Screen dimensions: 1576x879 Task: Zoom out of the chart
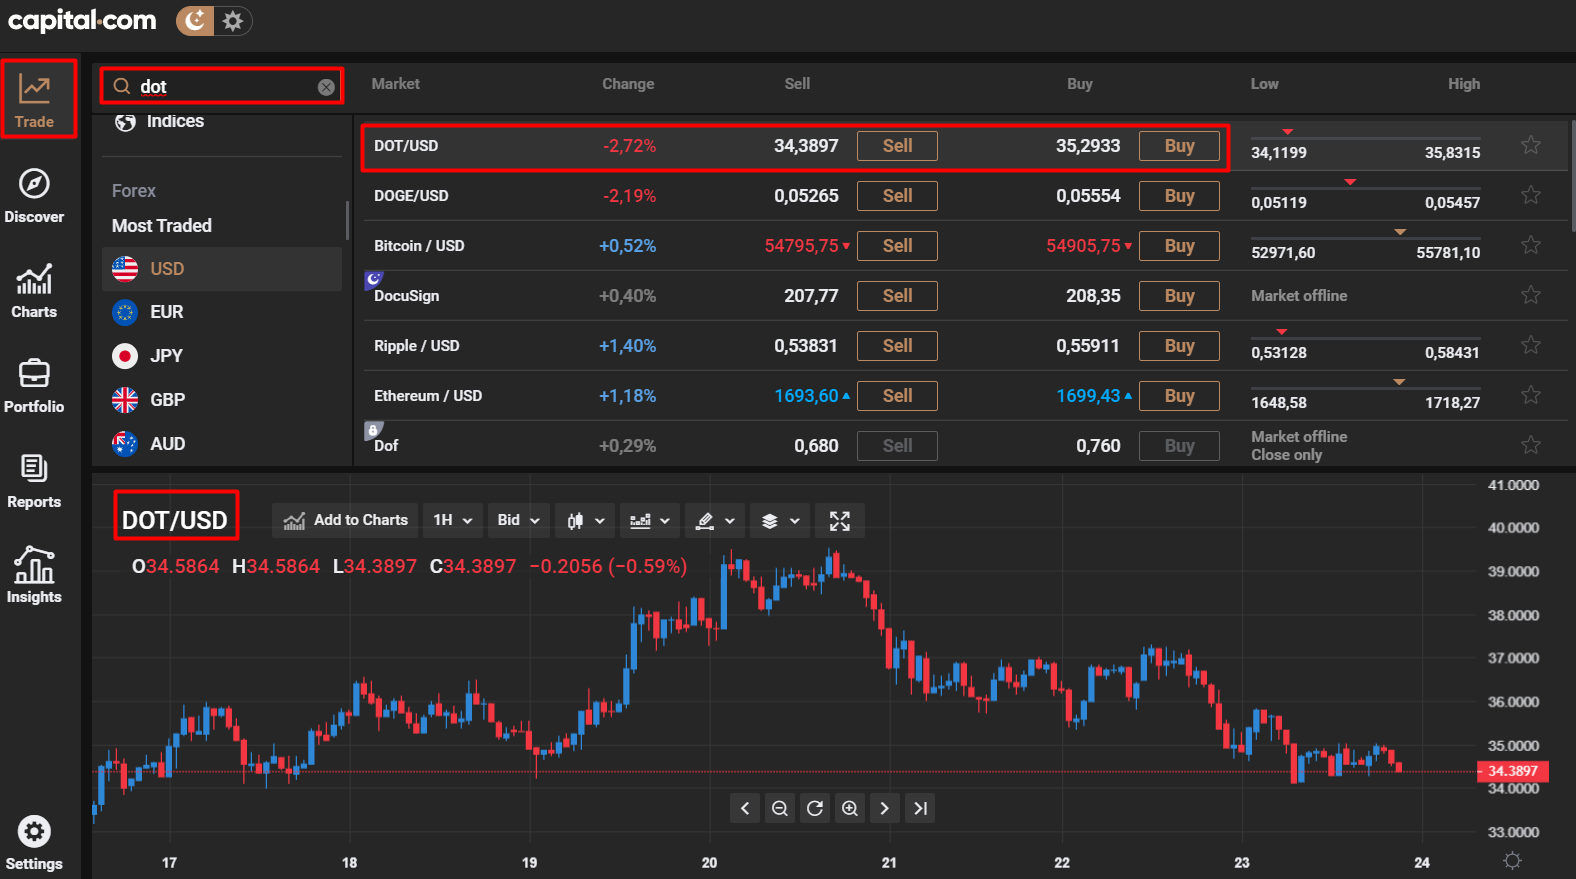pyautogui.click(x=780, y=808)
